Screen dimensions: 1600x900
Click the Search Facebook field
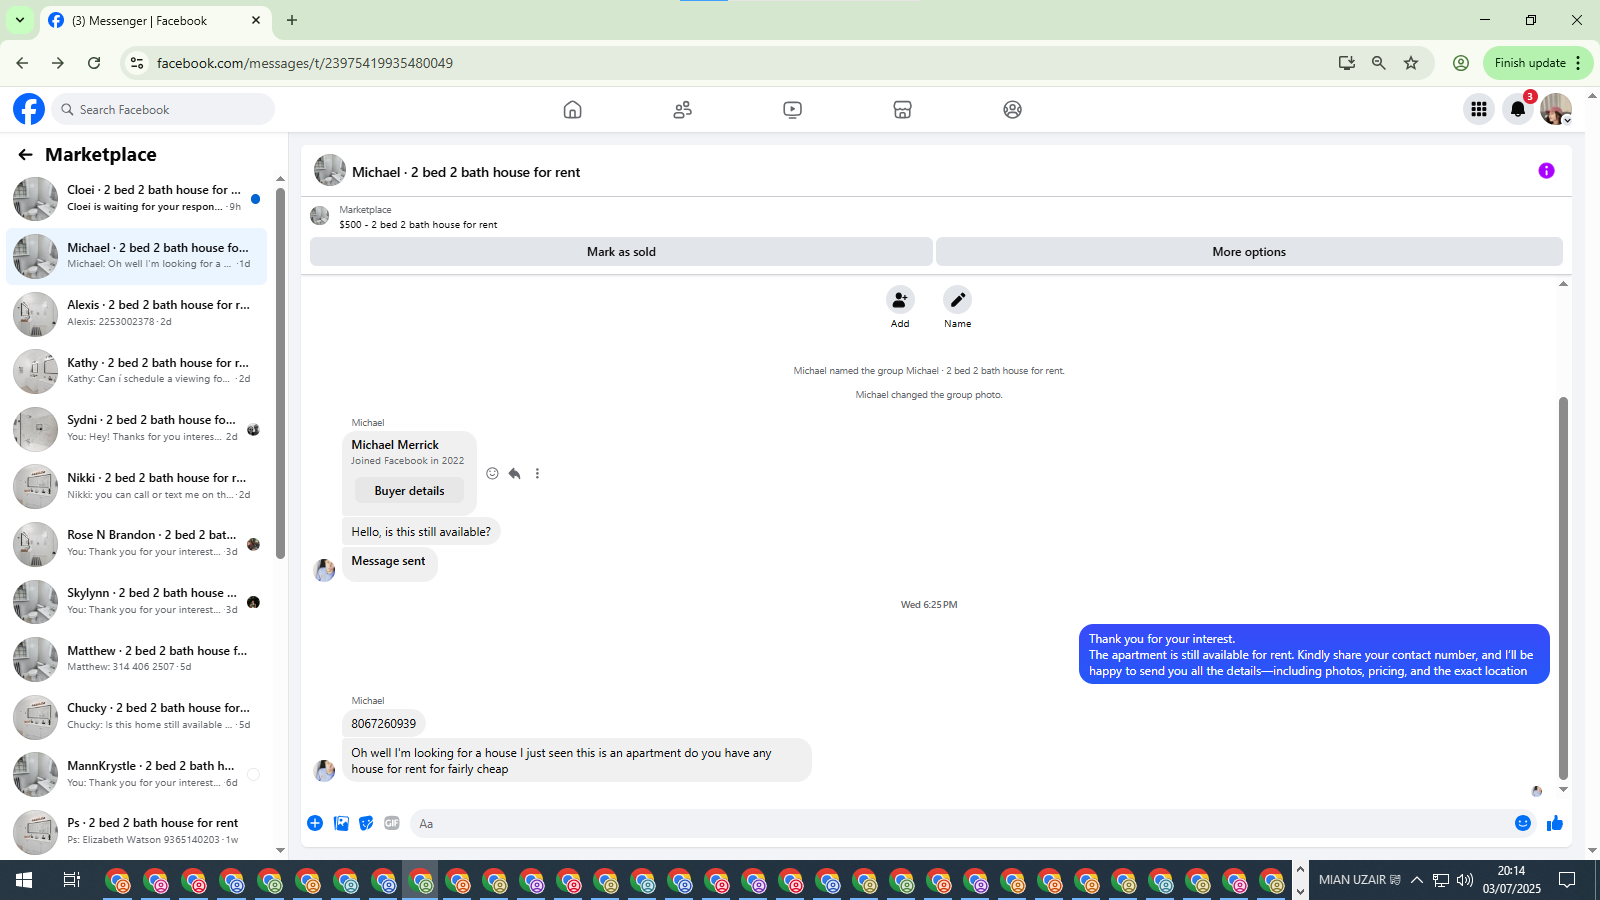click(163, 109)
